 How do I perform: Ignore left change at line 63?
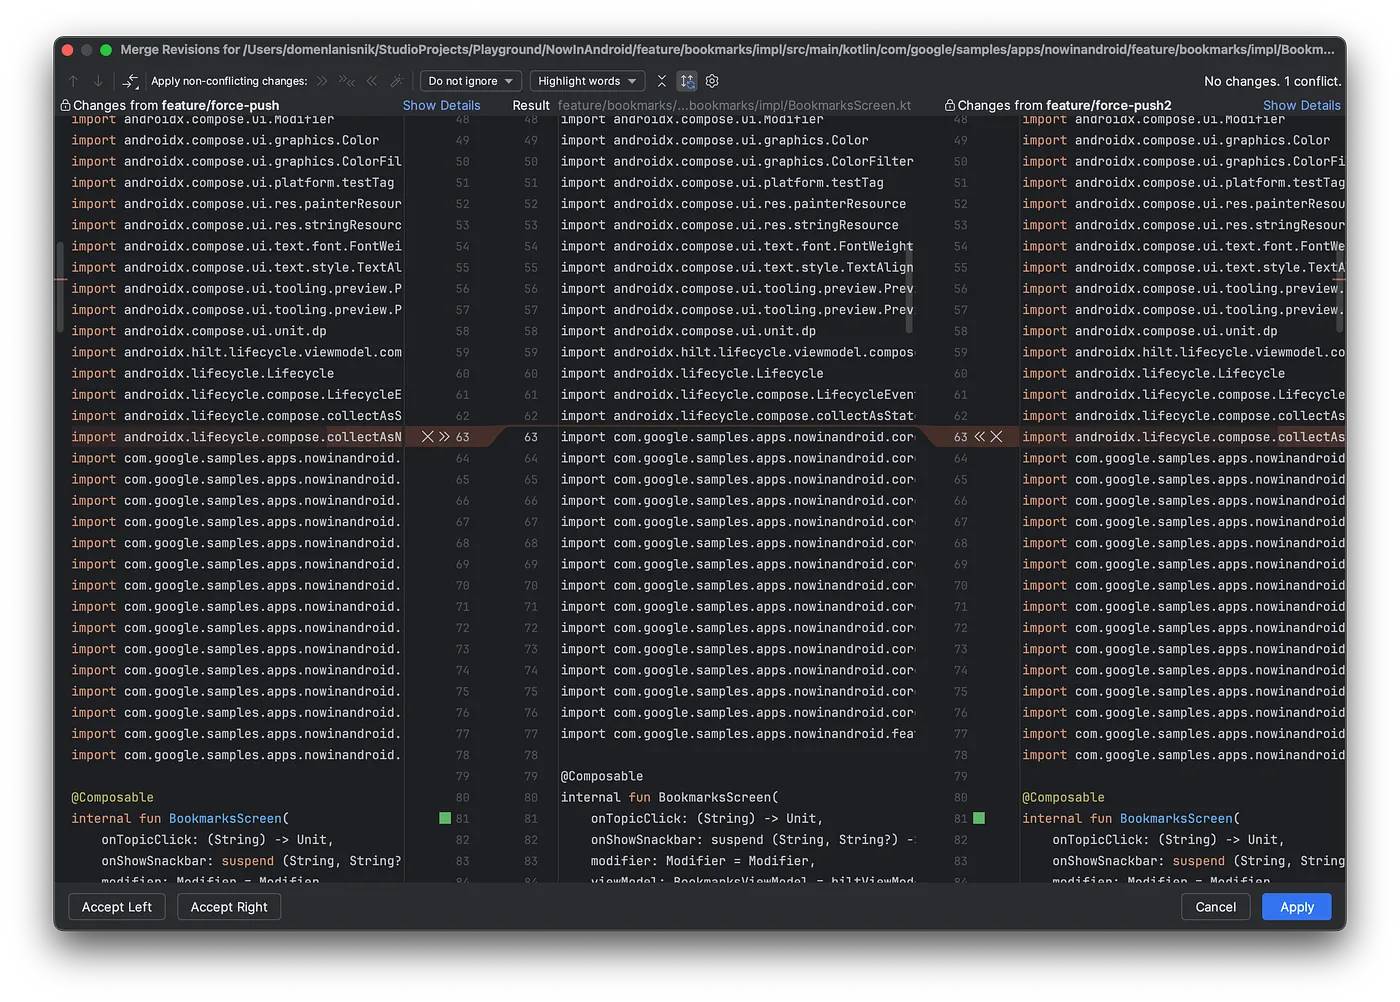pos(428,437)
